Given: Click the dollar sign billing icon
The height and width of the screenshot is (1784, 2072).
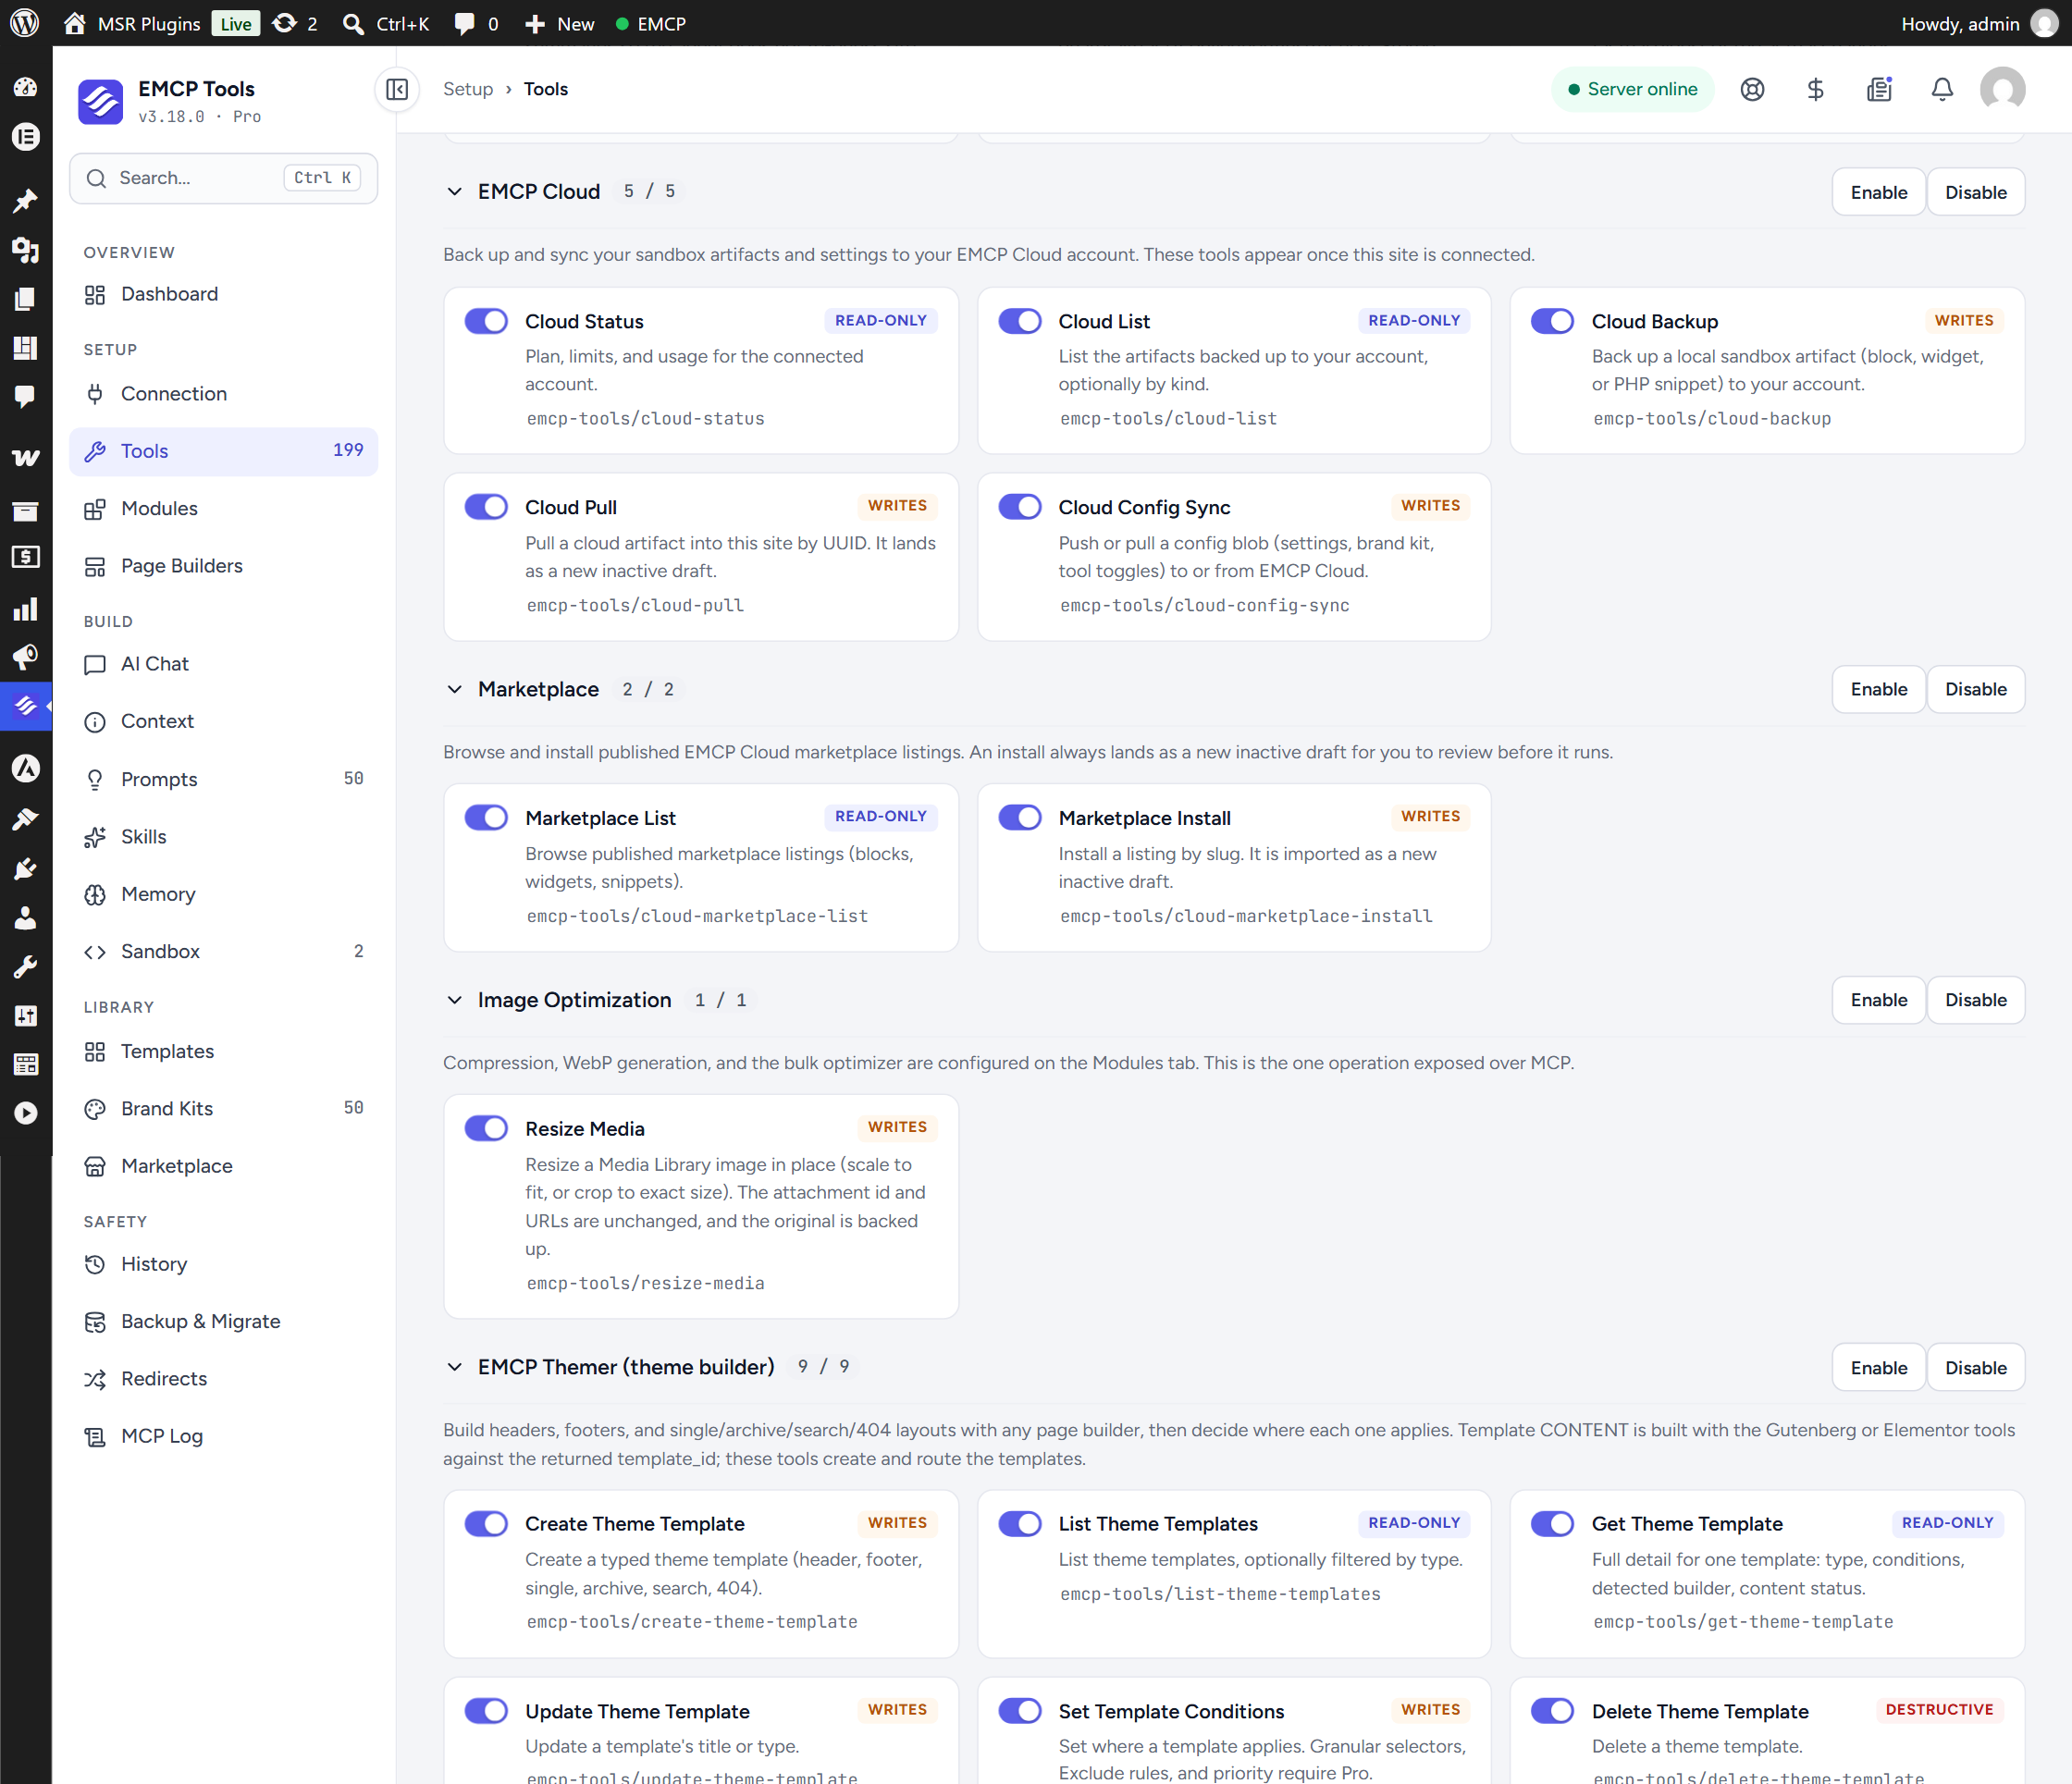Looking at the screenshot, I should pos(1815,90).
